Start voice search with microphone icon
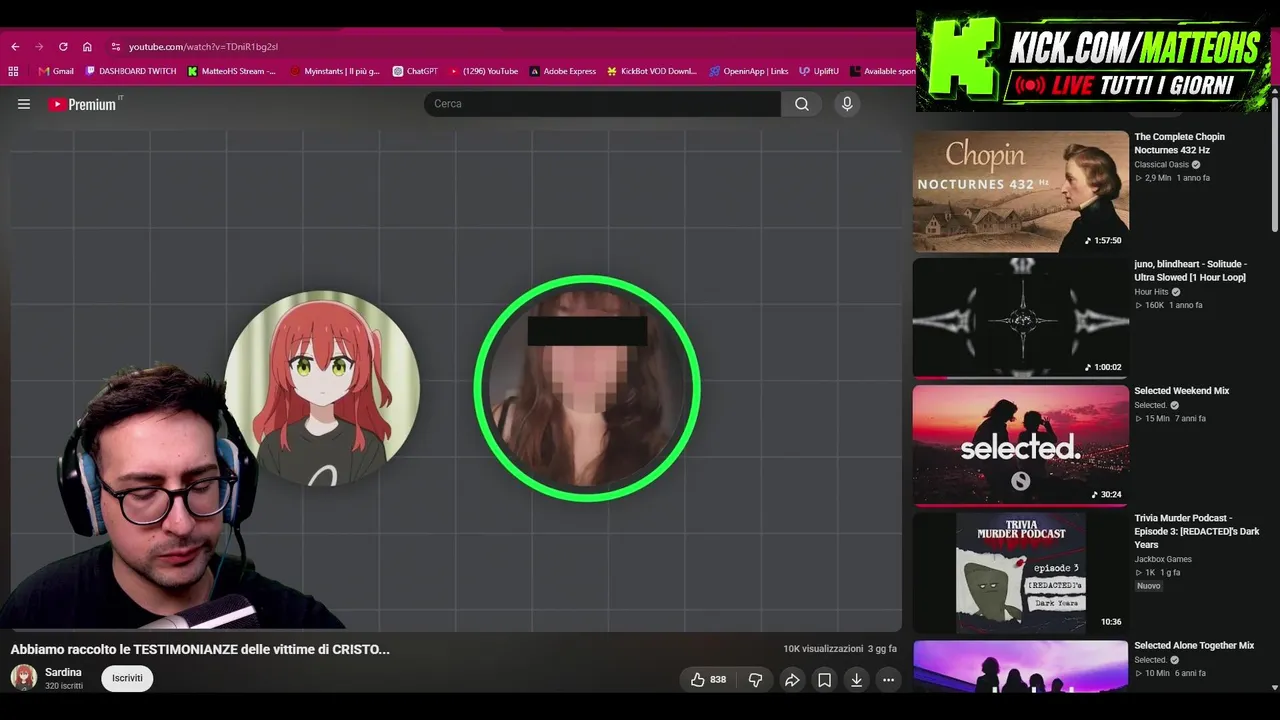 pos(847,104)
